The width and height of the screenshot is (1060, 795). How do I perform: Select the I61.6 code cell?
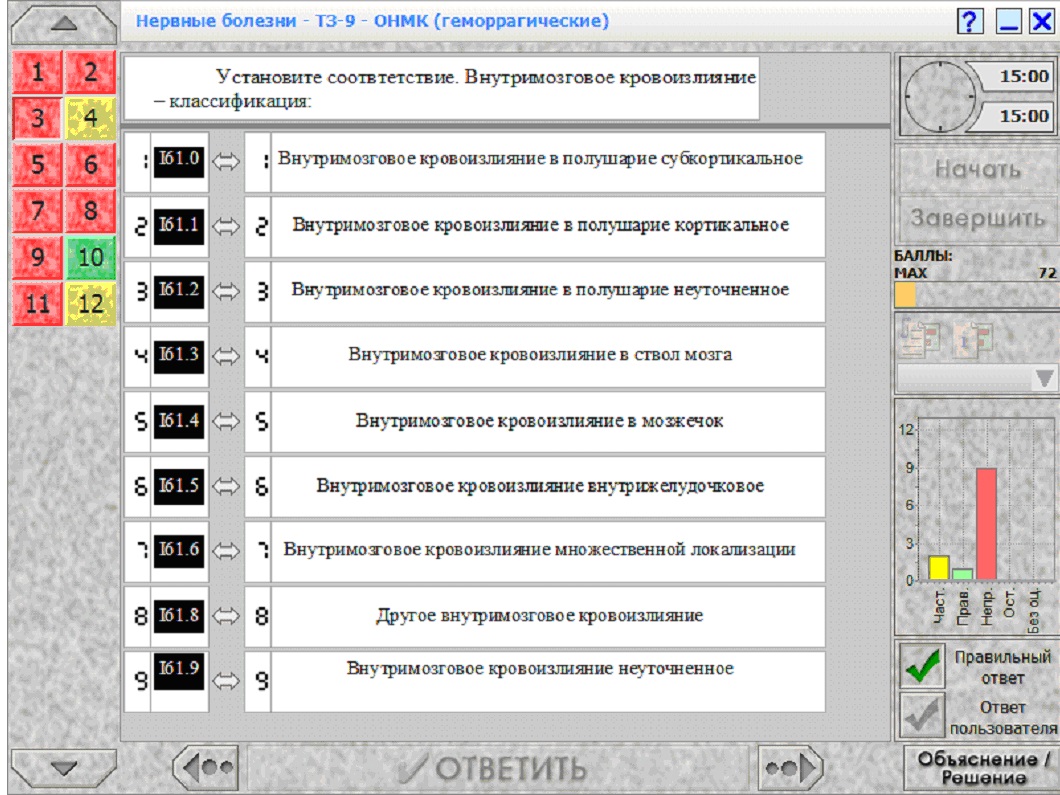pos(179,550)
